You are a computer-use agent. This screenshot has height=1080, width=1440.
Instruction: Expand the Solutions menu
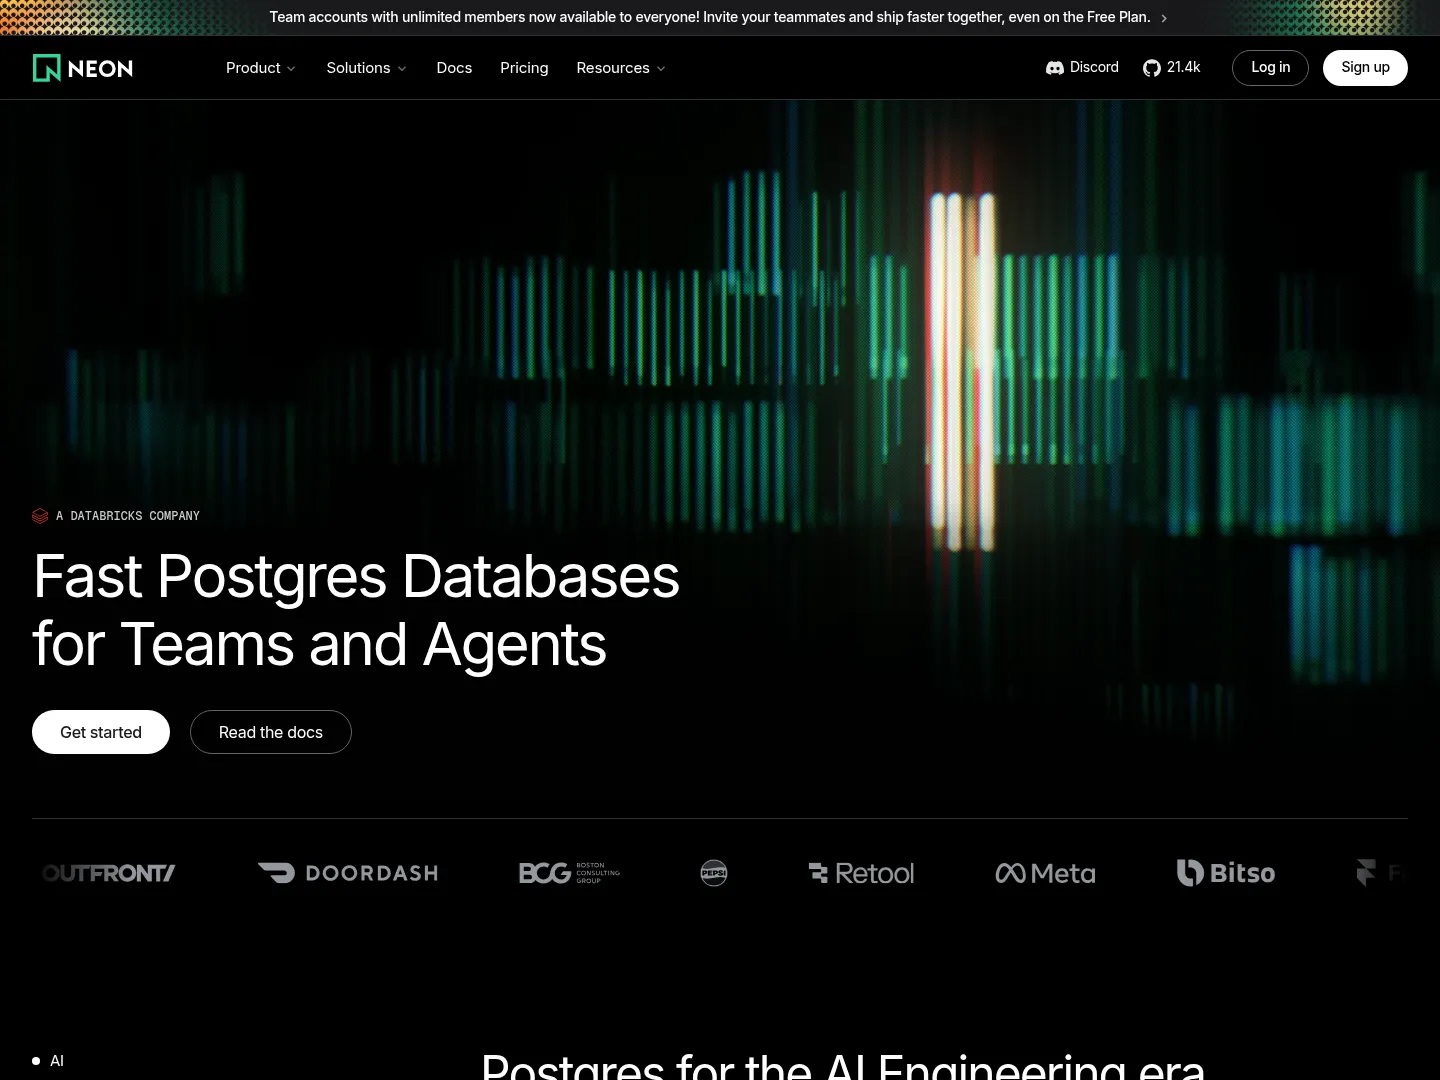click(367, 68)
